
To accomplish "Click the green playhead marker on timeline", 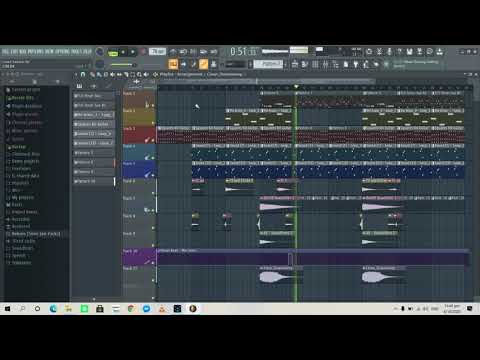I will coord(296,87).
